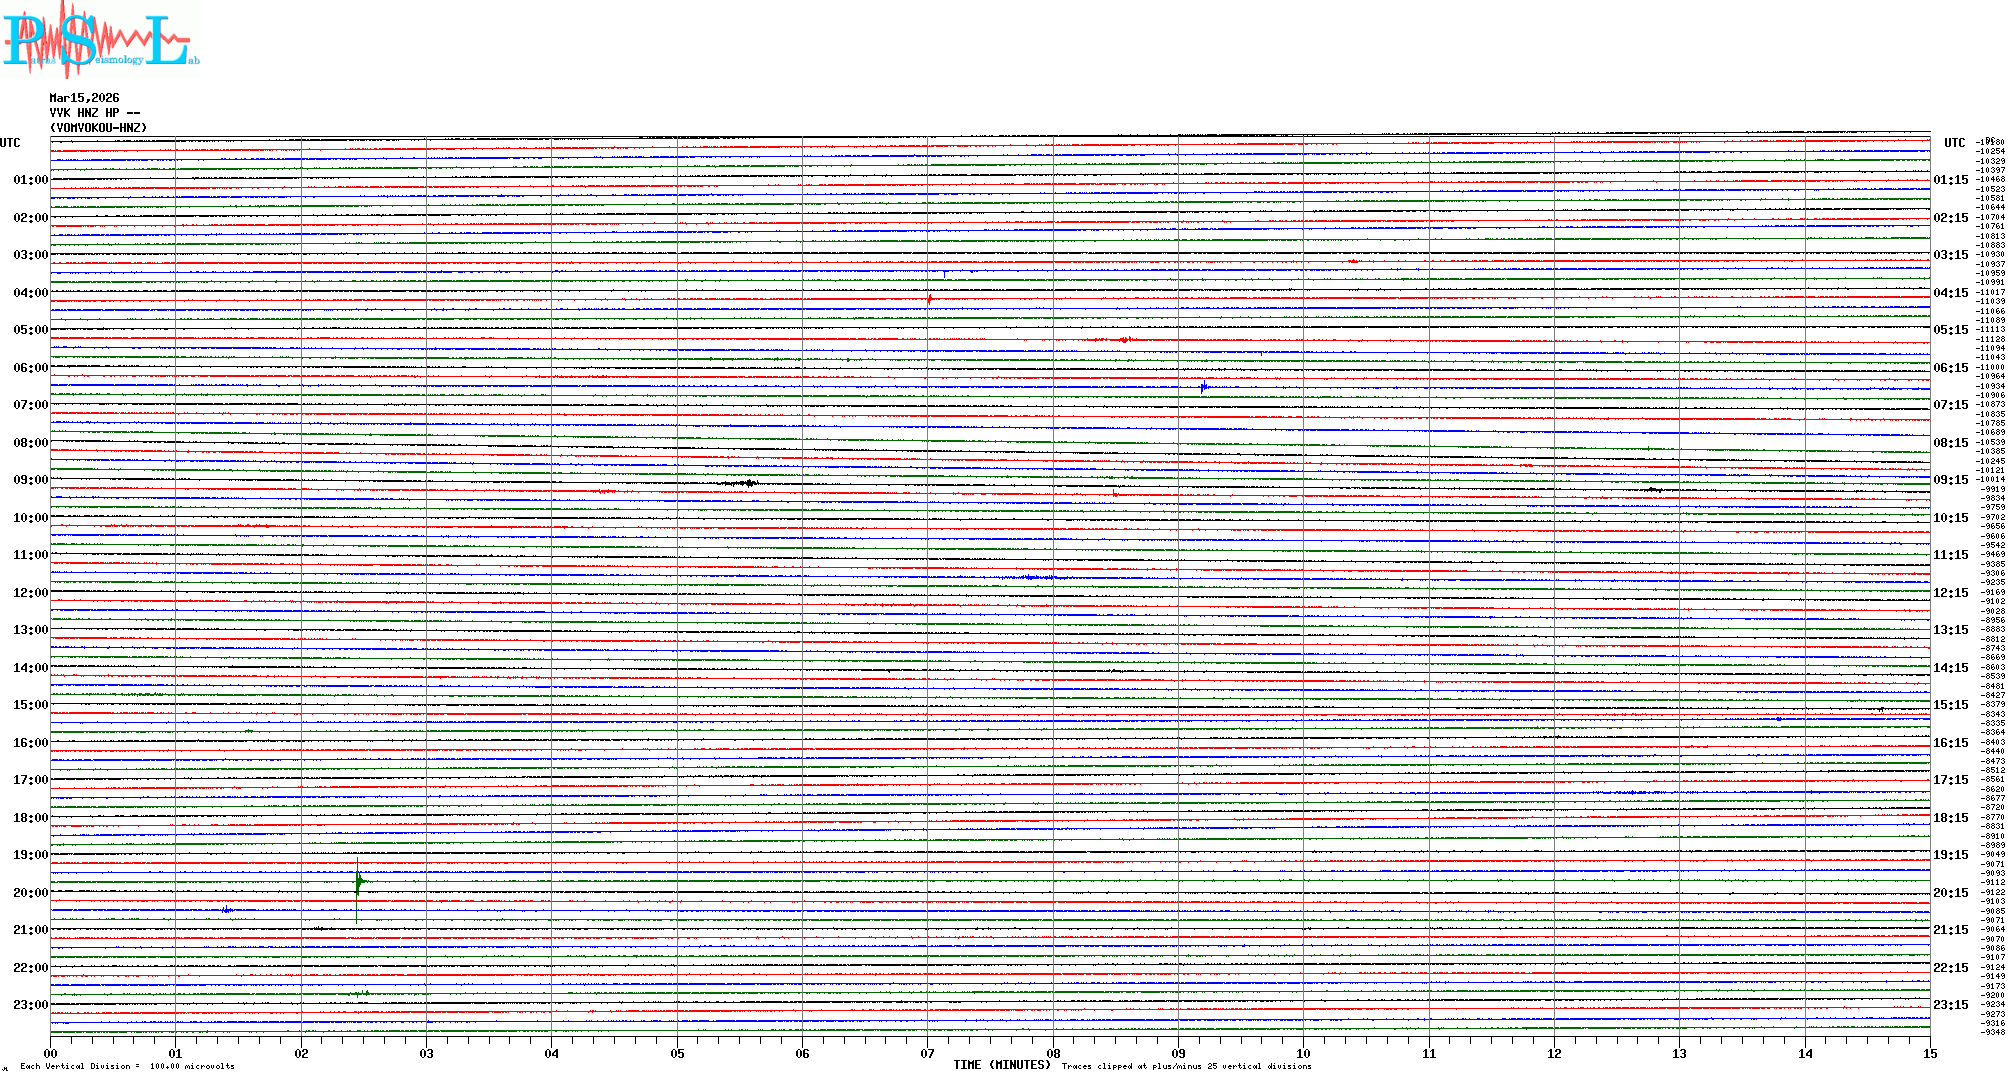Click the small blue event after minute 09

(x=1204, y=386)
